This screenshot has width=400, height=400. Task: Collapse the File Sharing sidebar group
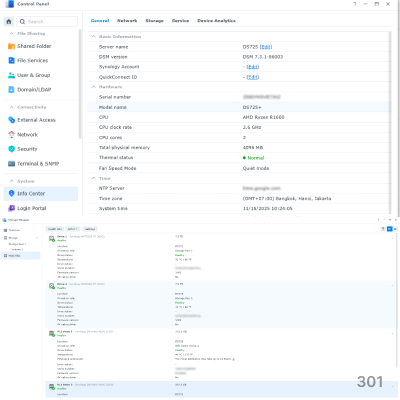(x=12, y=33)
